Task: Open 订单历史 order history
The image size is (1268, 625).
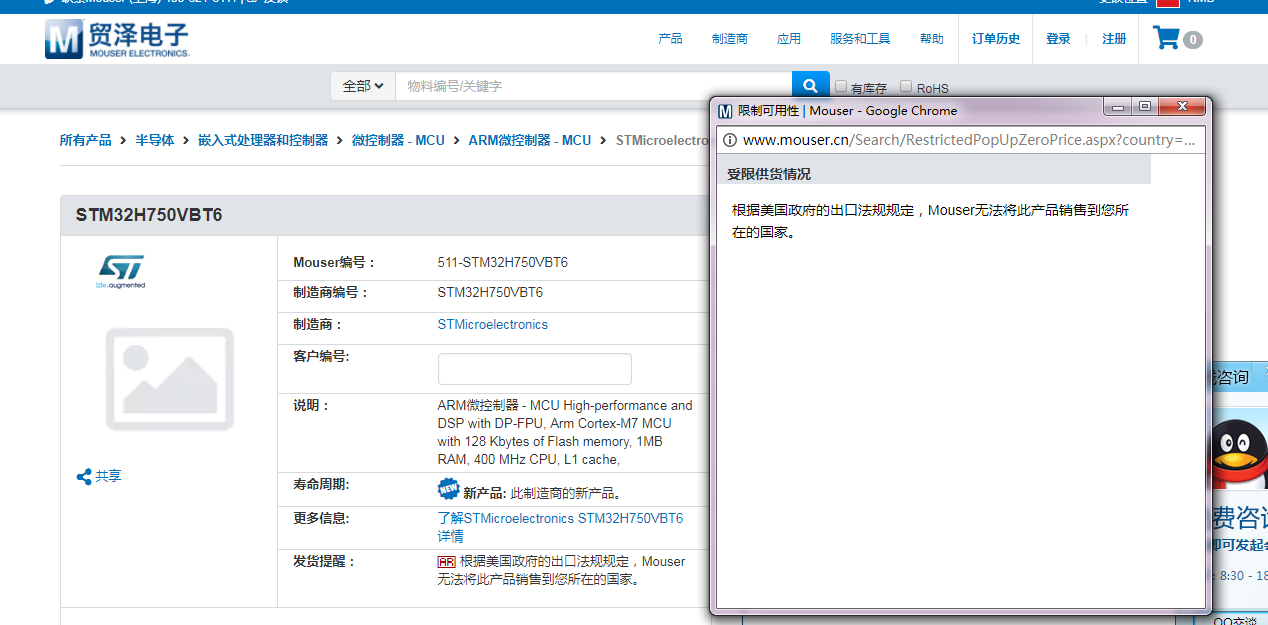Action: [x=996, y=39]
